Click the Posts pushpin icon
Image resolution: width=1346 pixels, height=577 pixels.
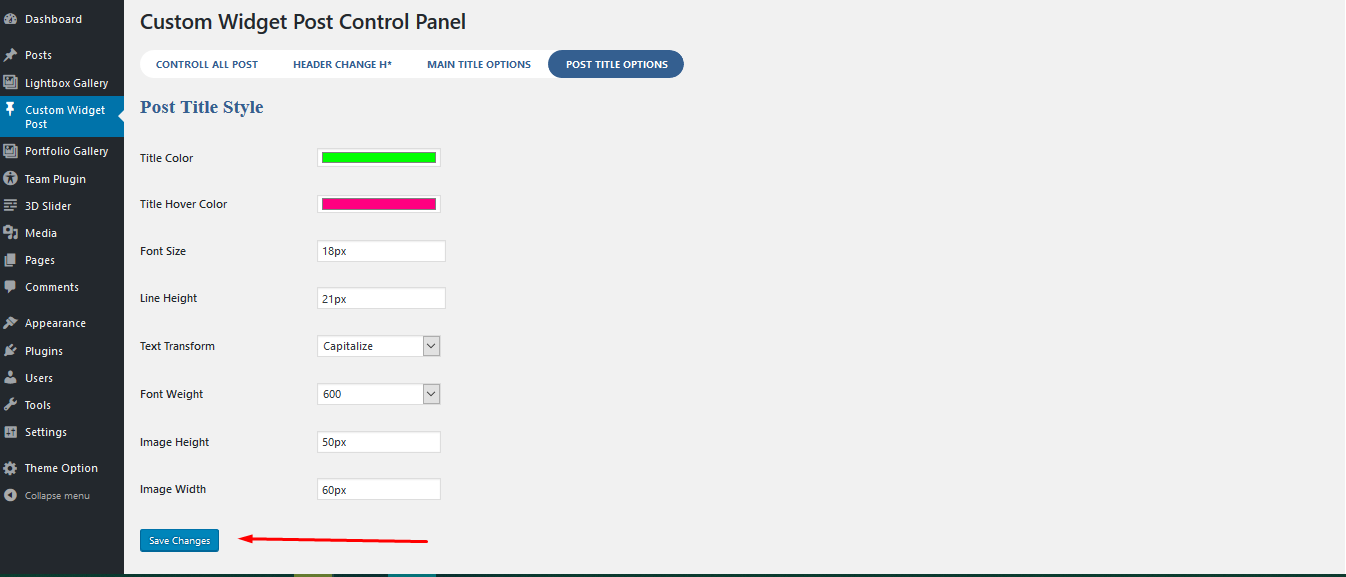click(10, 55)
